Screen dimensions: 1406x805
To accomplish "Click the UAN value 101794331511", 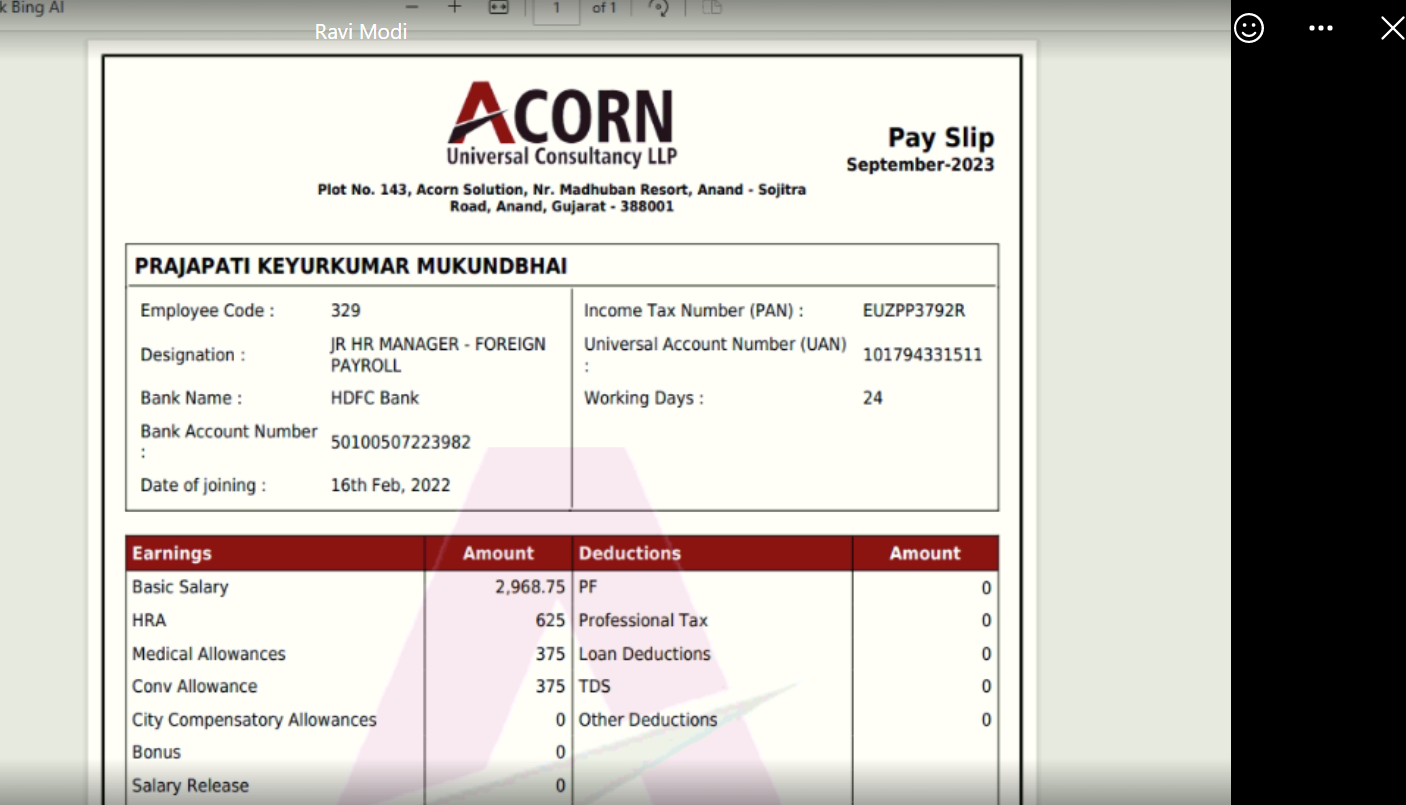I will (923, 355).
